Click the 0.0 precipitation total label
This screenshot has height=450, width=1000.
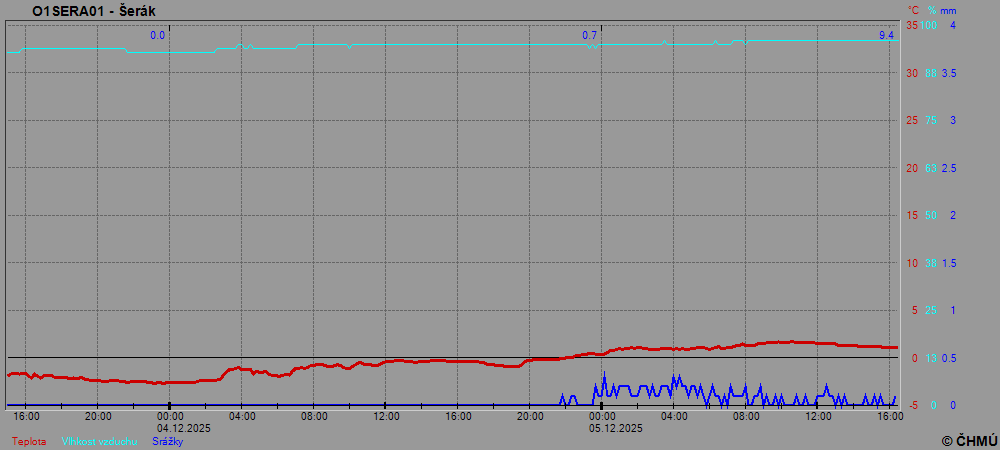[158, 36]
